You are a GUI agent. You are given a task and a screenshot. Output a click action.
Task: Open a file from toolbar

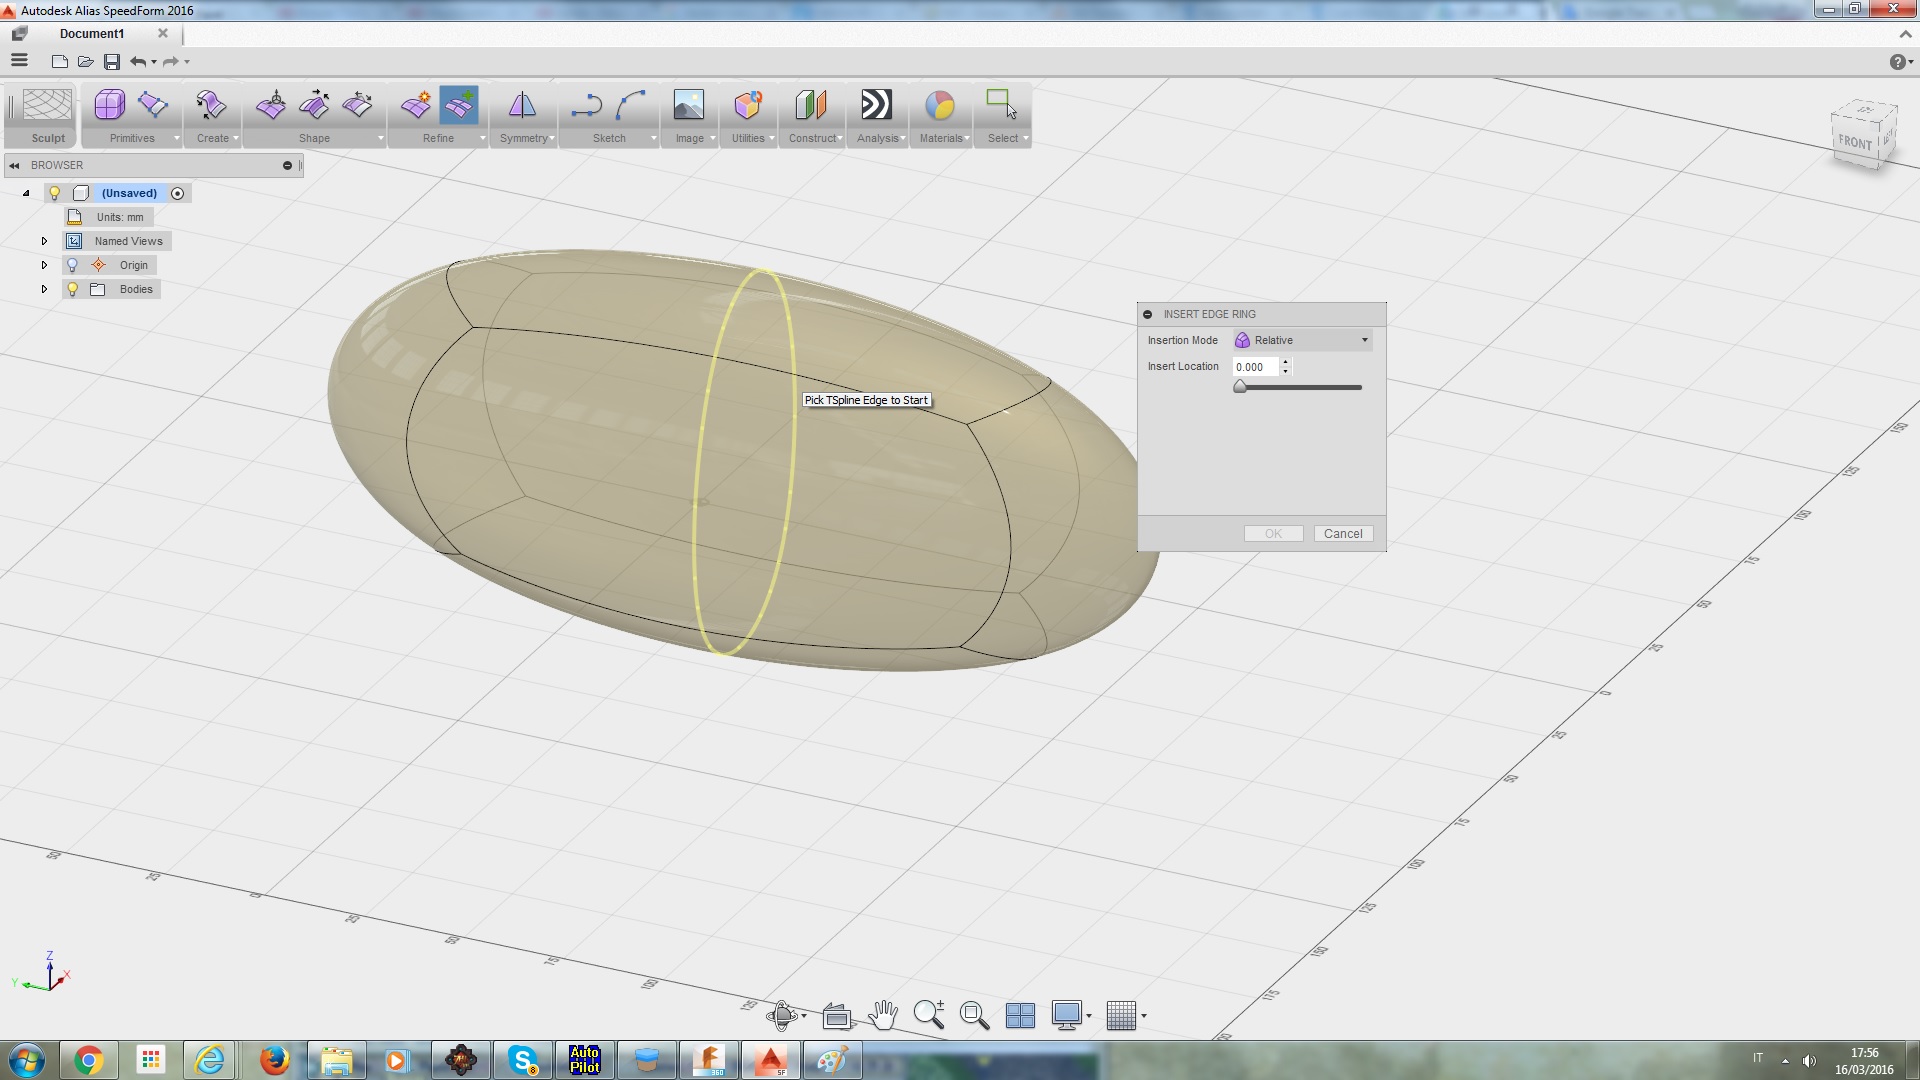tap(86, 62)
